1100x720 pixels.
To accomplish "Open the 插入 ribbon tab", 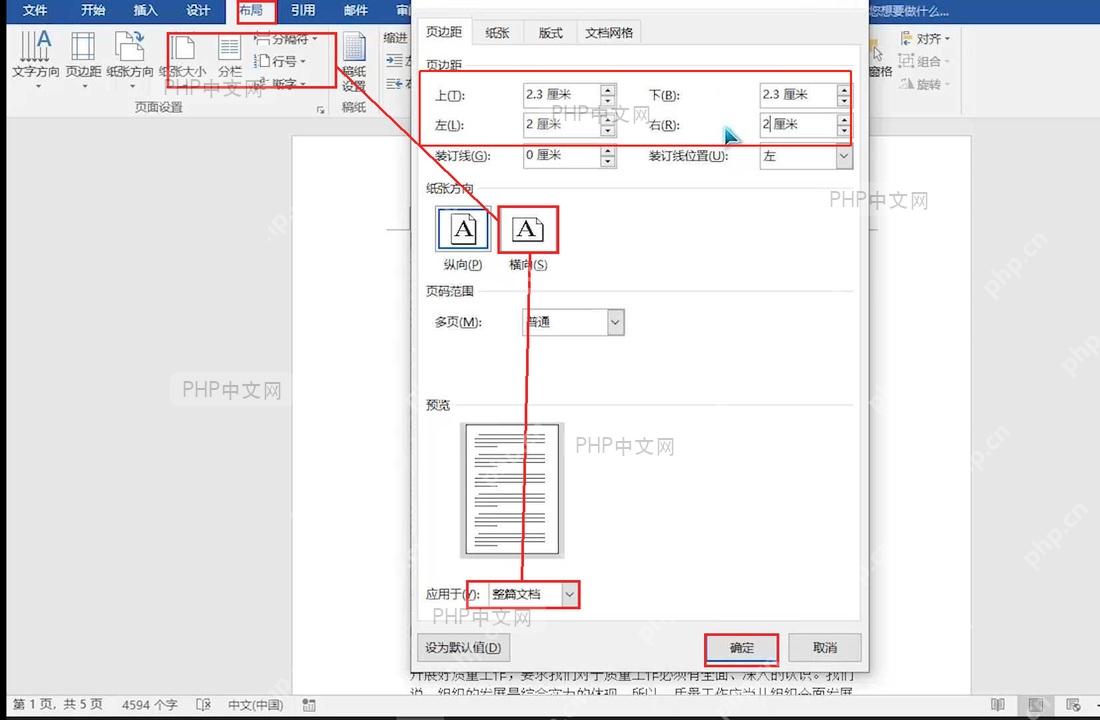I will point(145,10).
